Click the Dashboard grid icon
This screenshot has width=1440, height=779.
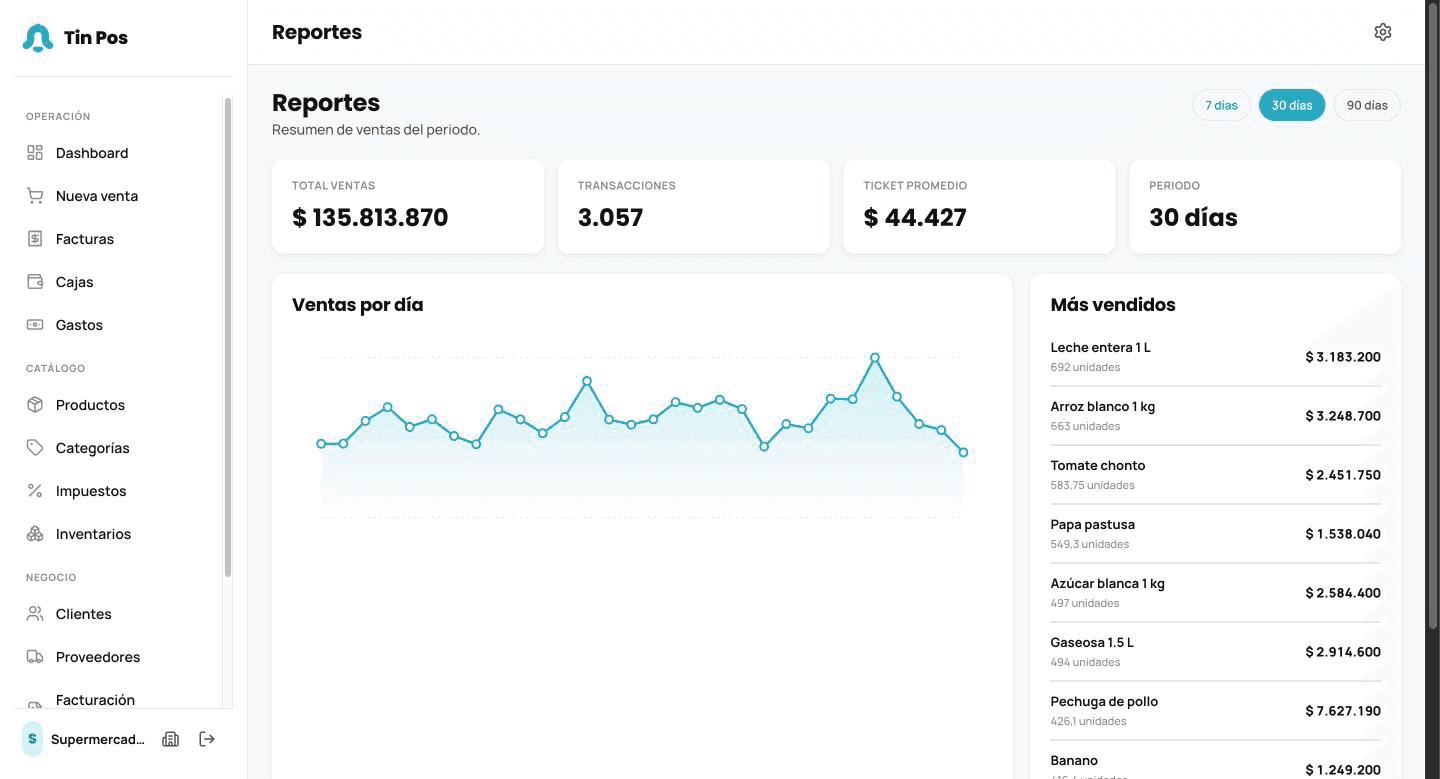click(x=35, y=153)
